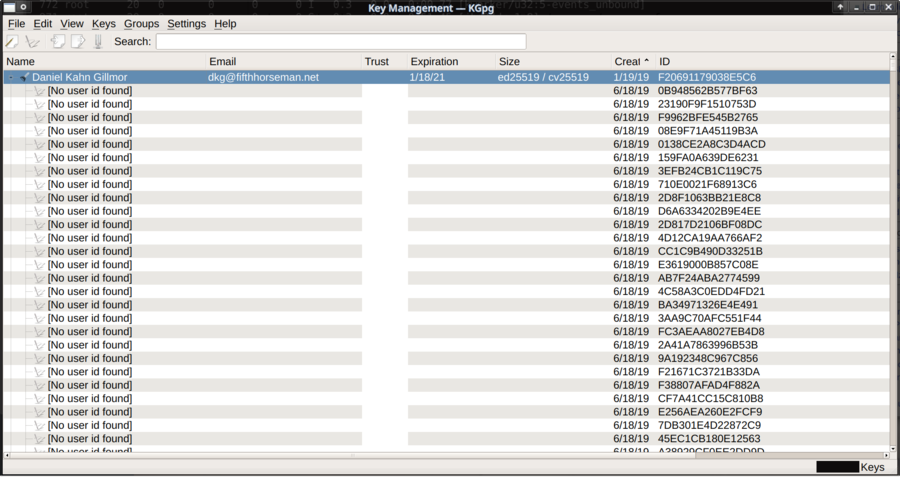Select the row with ID CF7A41CC15C810B8
Viewport: 900px width, 477px height.
point(447,398)
